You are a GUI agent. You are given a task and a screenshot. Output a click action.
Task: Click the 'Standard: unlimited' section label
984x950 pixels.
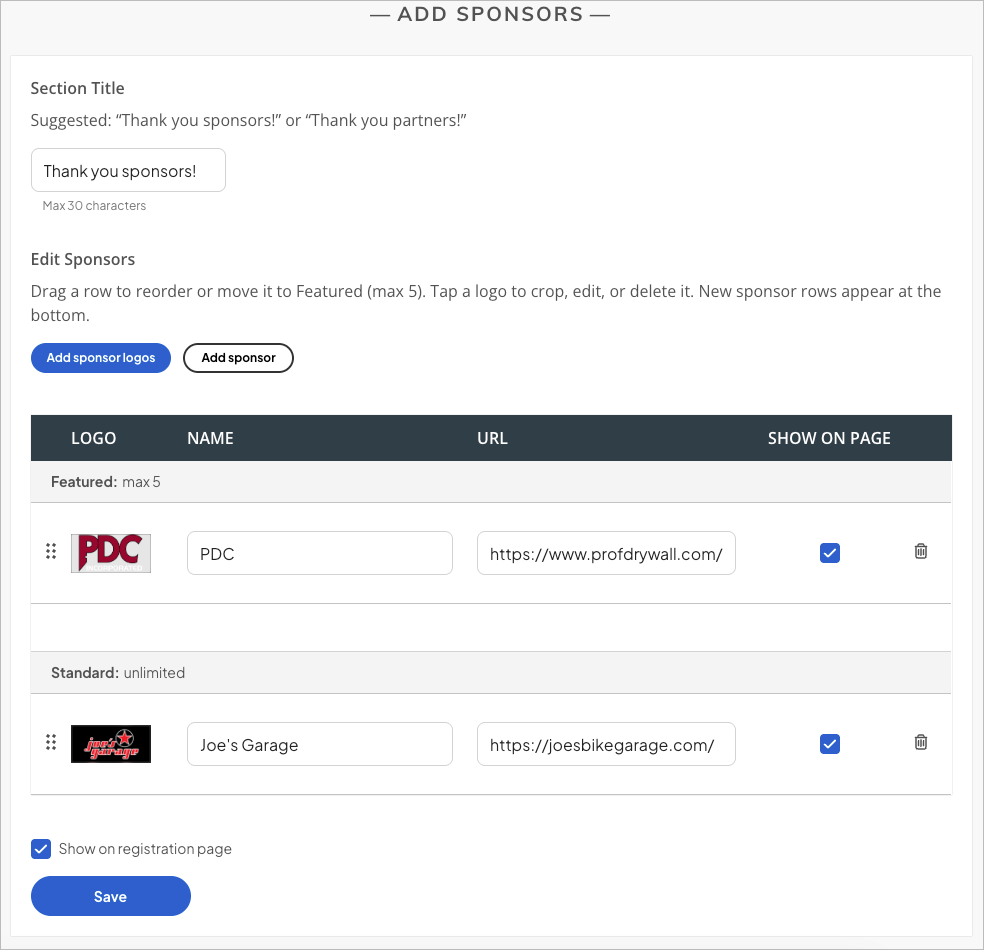coord(118,673)
